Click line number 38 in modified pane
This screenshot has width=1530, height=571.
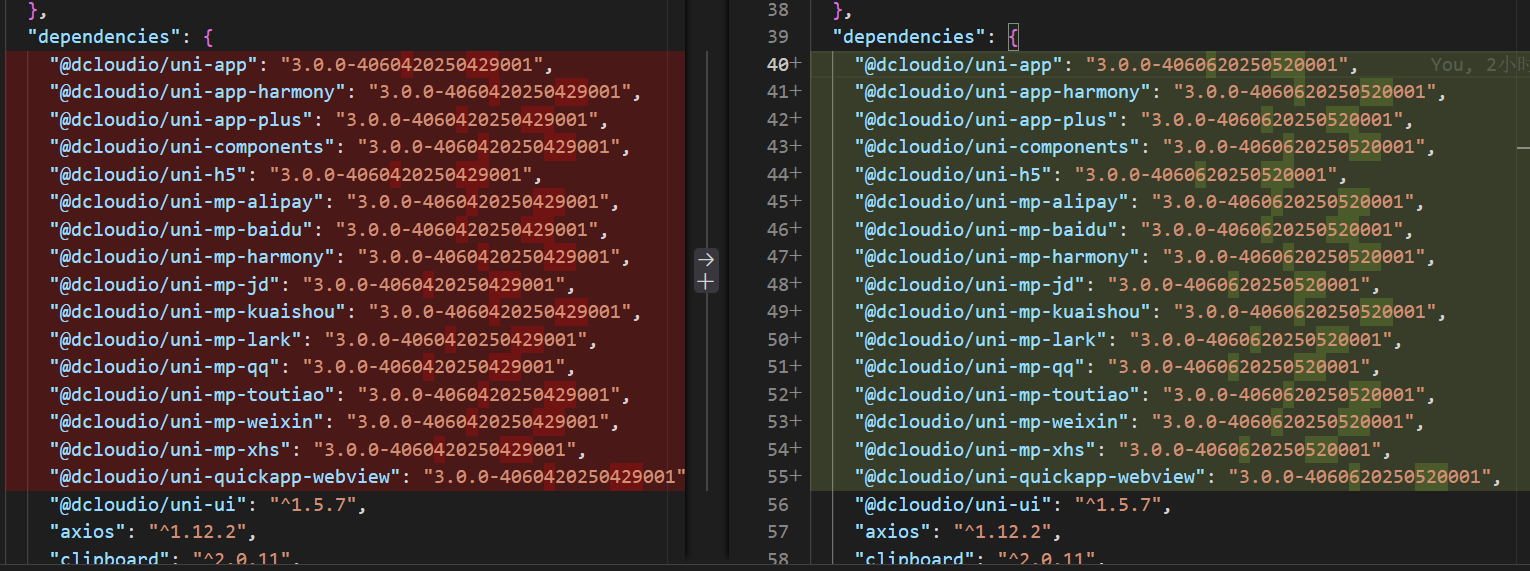(777, 10)
